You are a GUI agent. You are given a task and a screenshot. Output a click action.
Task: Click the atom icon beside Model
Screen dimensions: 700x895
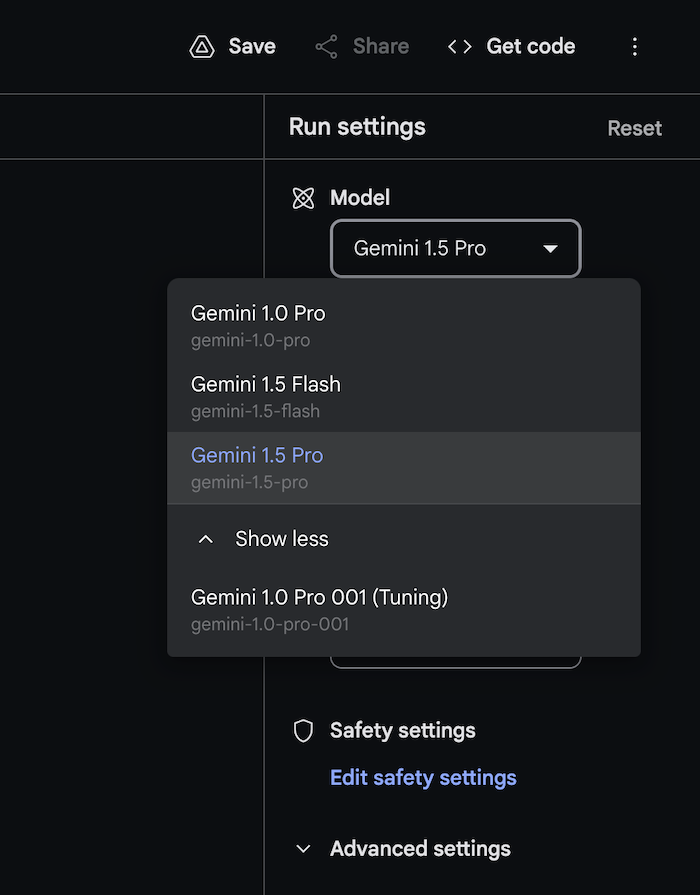click(x=303, y=198)
